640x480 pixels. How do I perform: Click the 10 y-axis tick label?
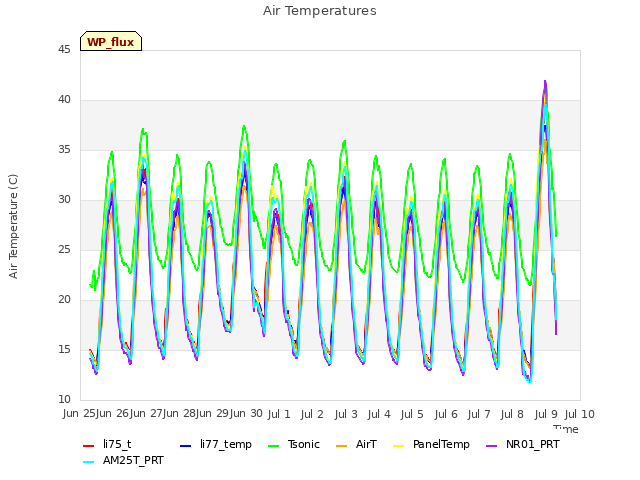click(x=64, y=399)
